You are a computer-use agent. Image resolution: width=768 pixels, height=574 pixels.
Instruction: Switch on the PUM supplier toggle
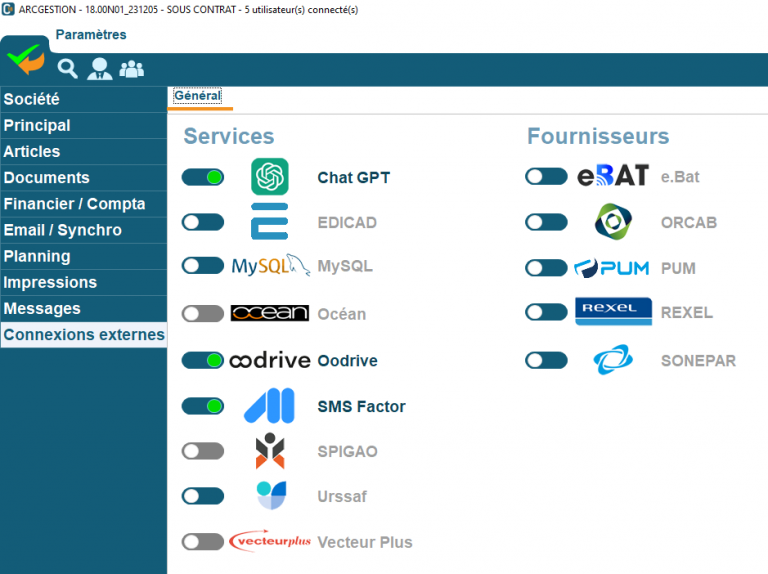click(546, 267)
